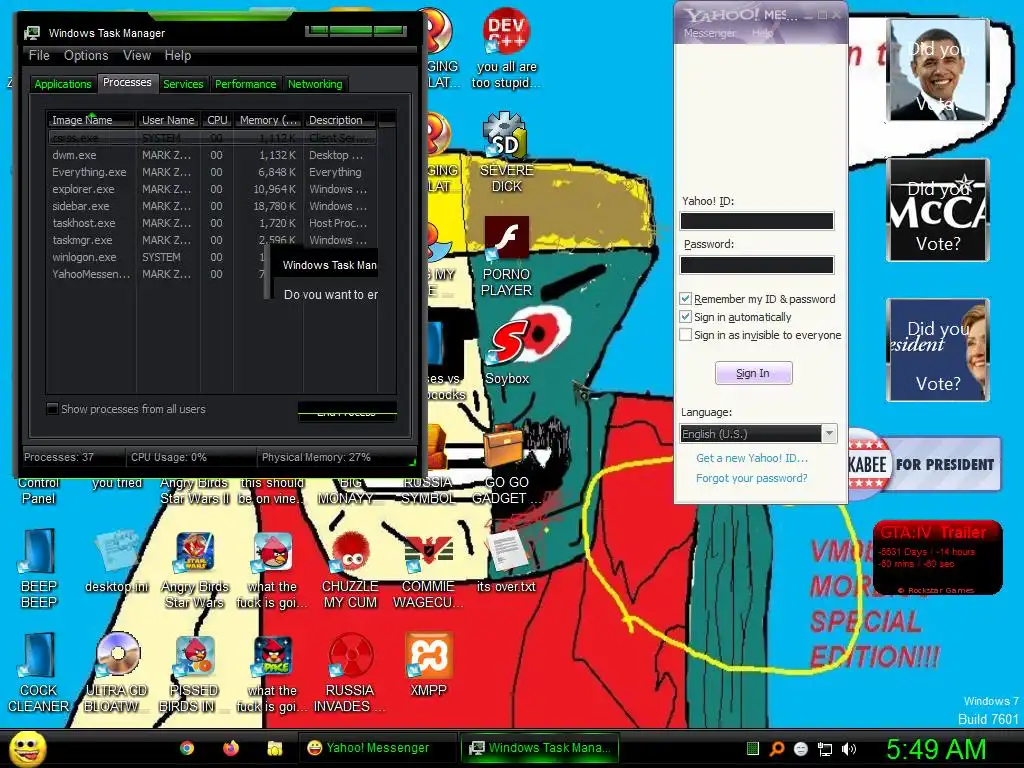The height and width of the screenshot is (768, 1024).
Task: Sort by Memory column header
Action: tap(268, 120)
